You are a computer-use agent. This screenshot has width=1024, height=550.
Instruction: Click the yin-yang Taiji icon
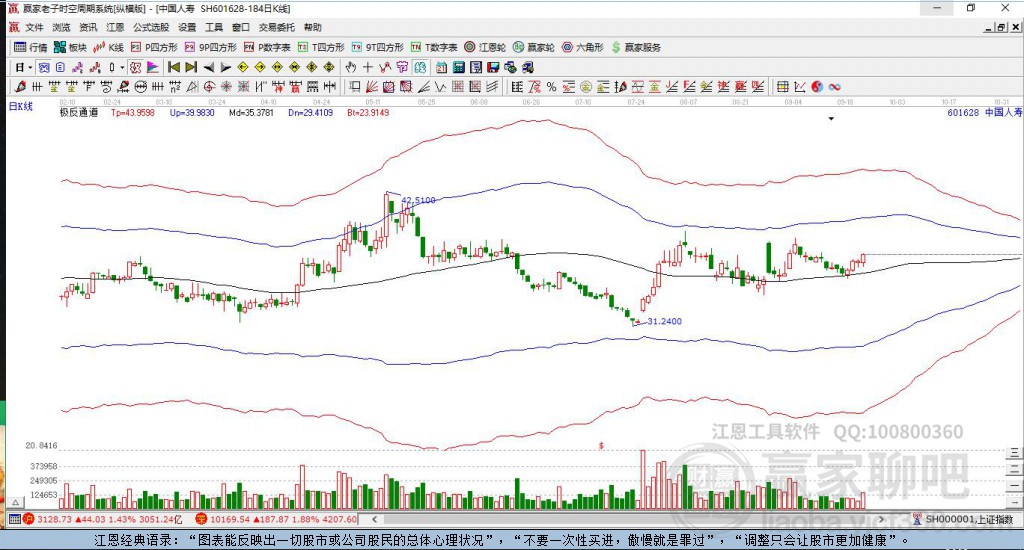(817, 86)
